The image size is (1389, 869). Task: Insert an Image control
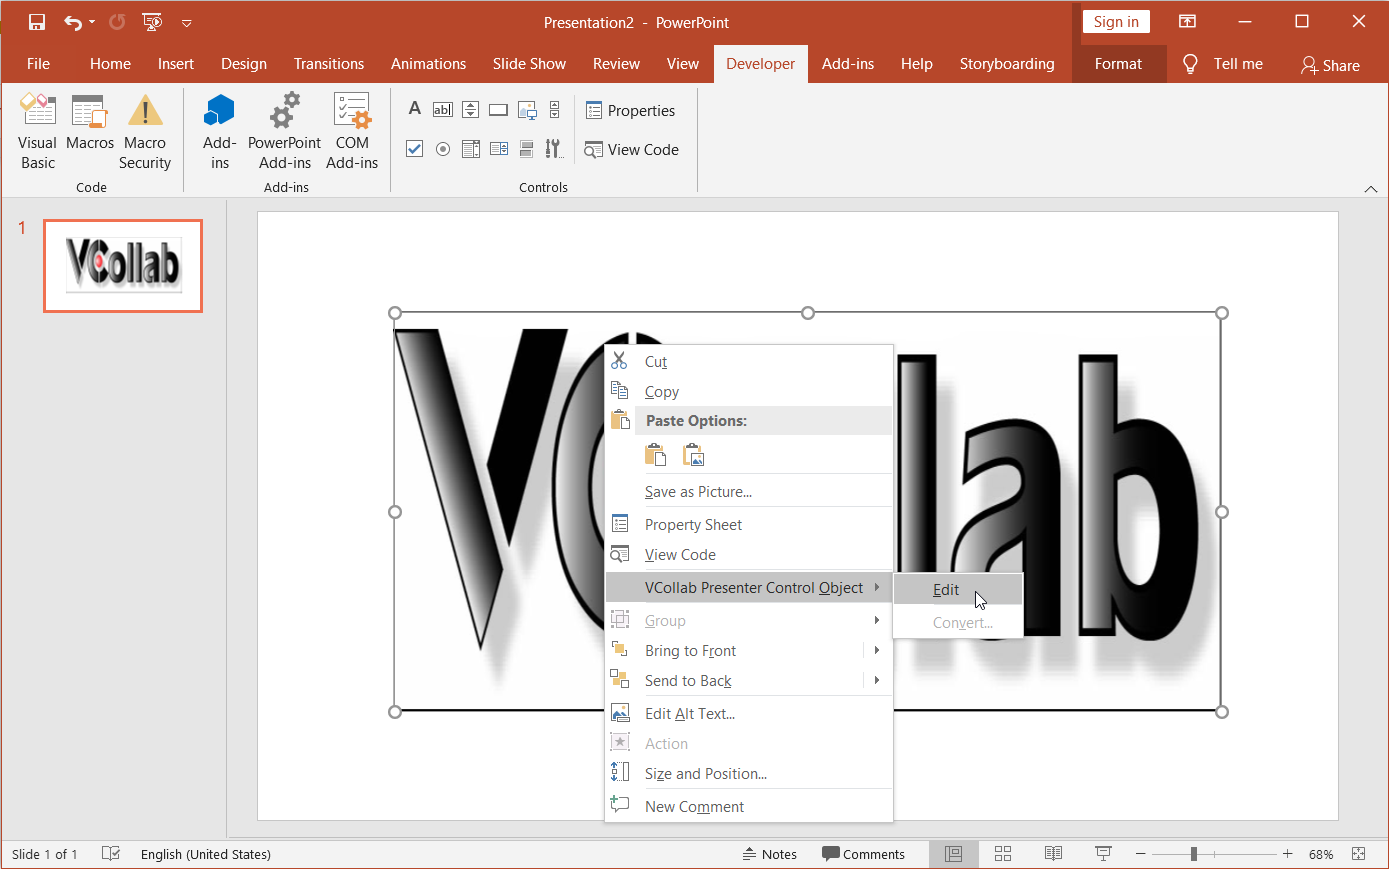[527, 109]
